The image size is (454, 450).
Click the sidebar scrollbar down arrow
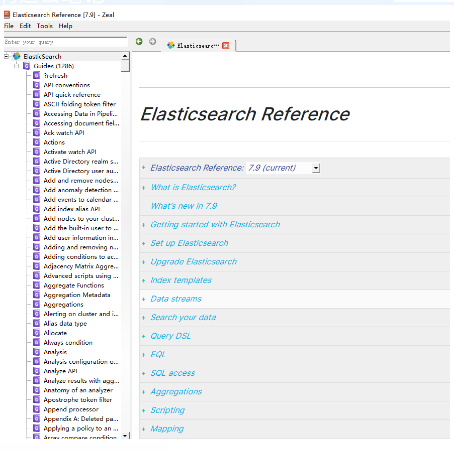(125, 435)
